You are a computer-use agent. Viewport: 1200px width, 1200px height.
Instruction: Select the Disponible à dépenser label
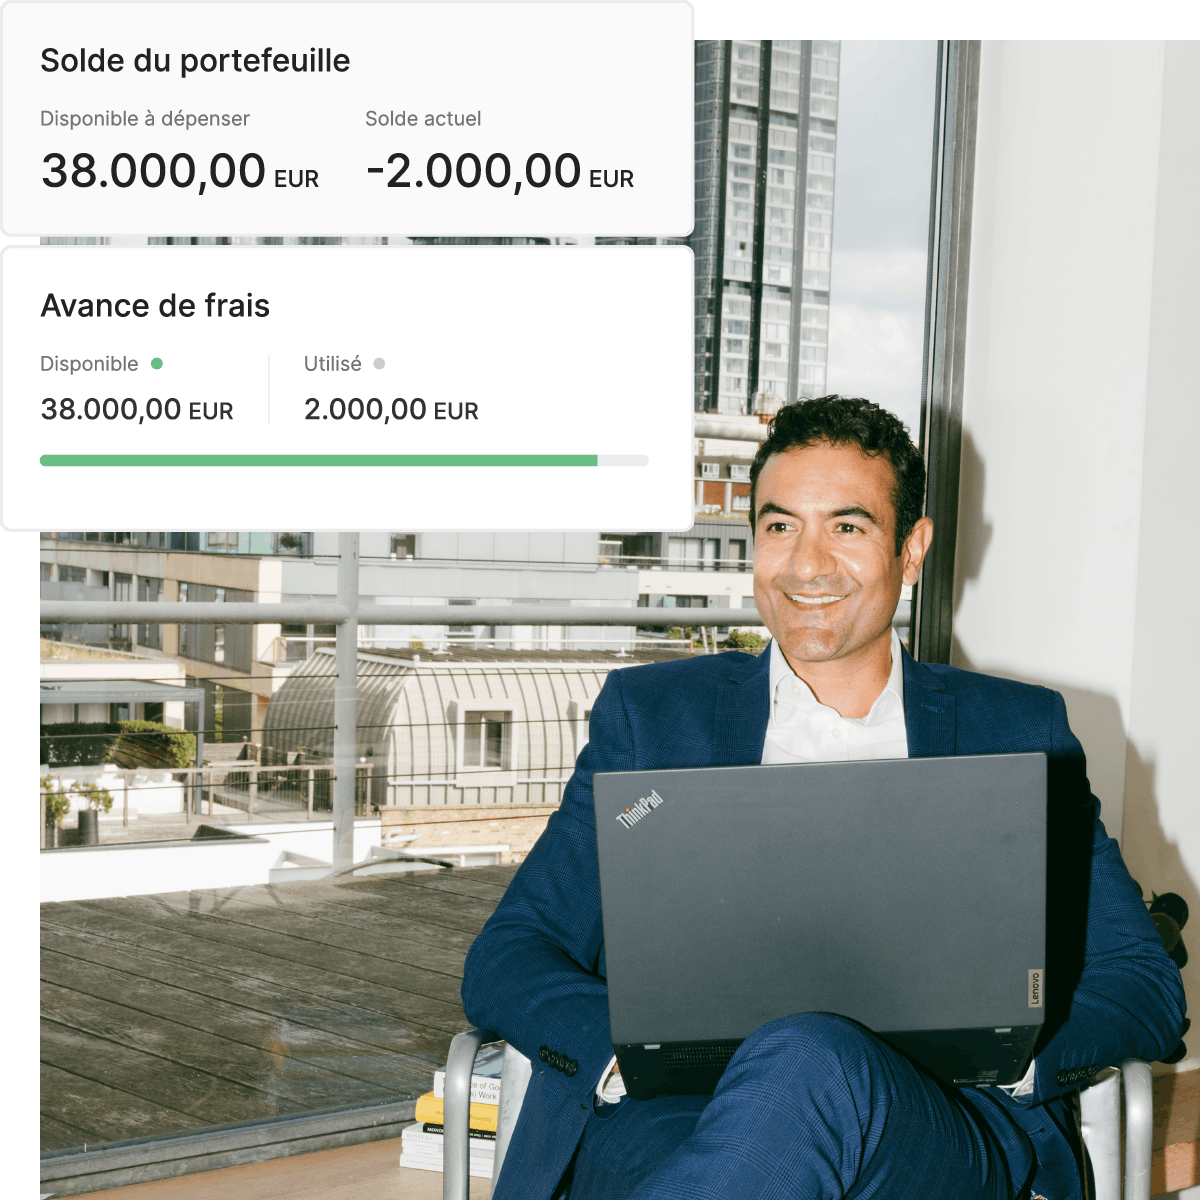pos(145,119)
